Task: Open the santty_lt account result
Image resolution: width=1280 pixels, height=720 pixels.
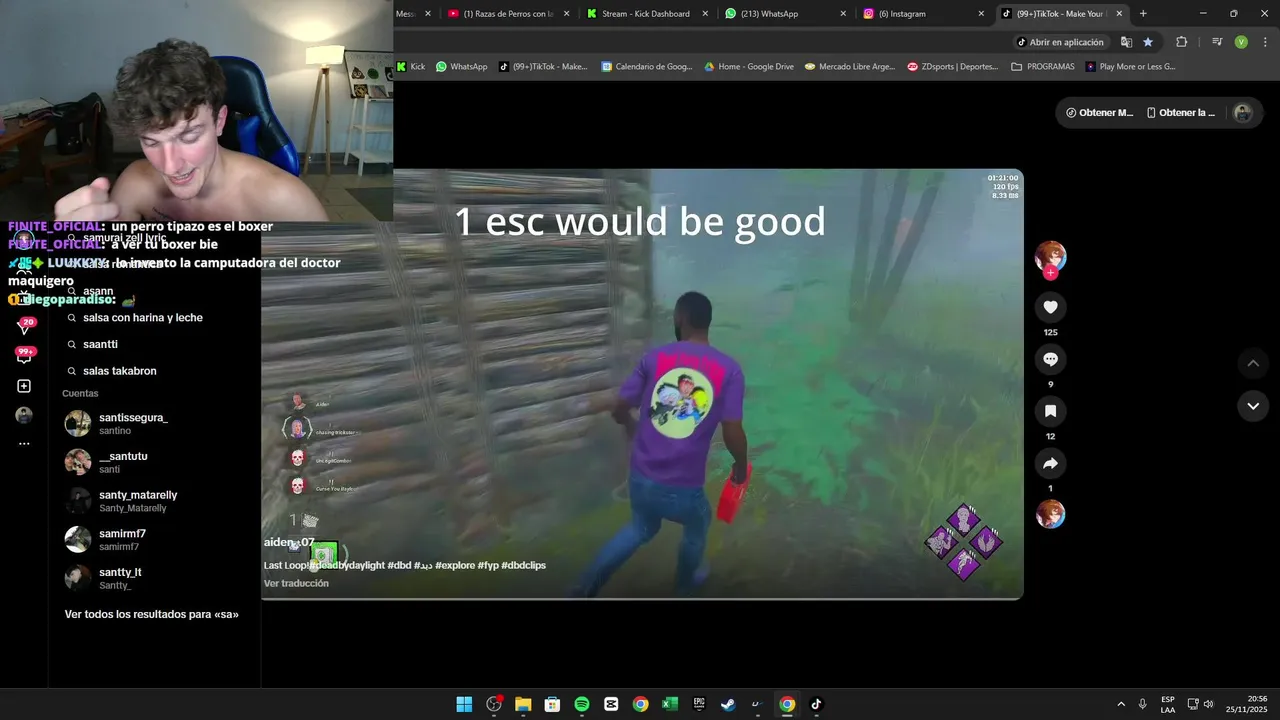Action: click(x=155, y=578)
